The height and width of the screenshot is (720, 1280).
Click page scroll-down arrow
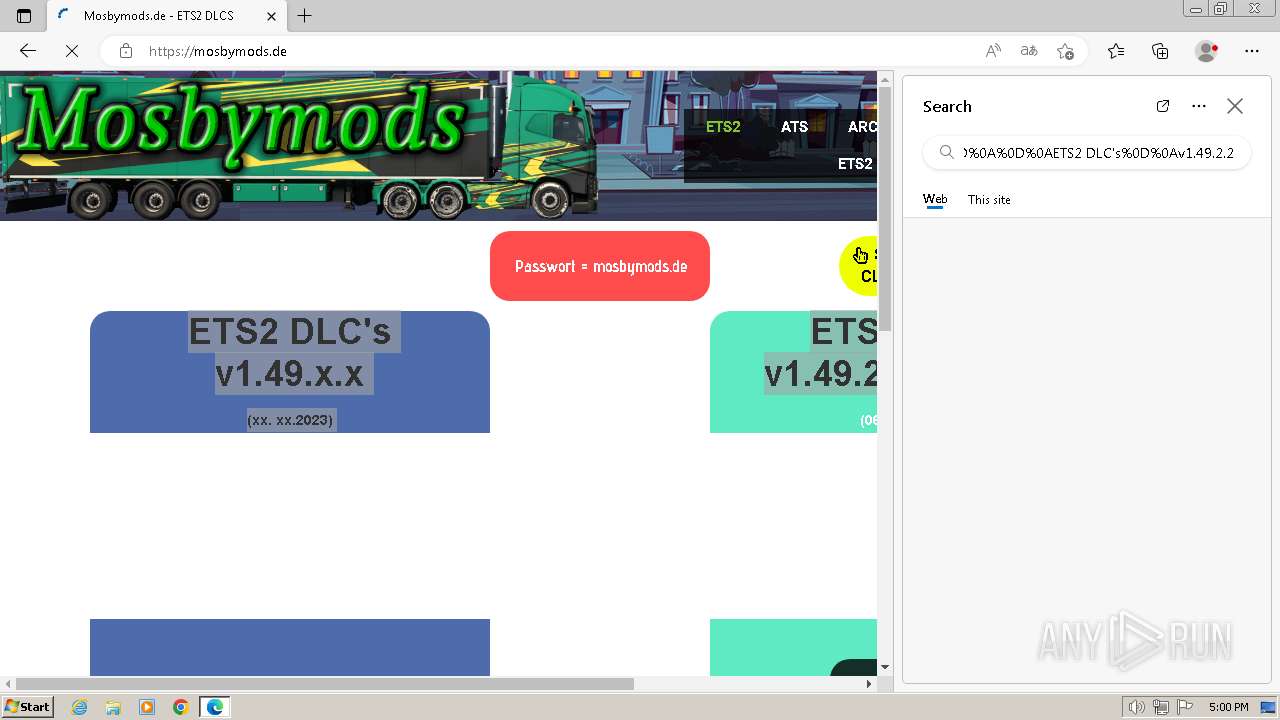(x=885, y=667)
